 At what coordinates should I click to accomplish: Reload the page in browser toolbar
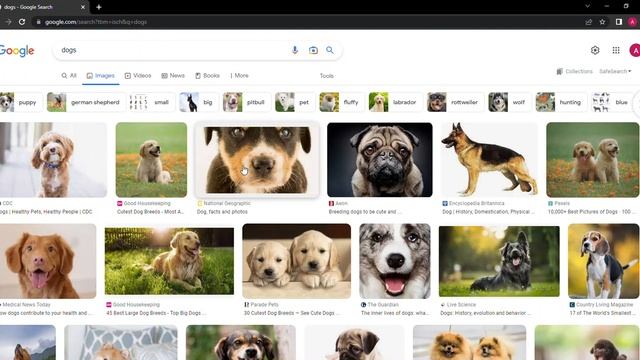[22, 22]
